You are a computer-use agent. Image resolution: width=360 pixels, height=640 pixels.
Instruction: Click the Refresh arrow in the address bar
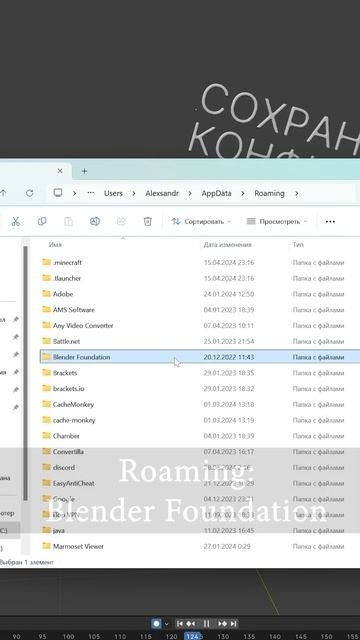coord(30,193)
